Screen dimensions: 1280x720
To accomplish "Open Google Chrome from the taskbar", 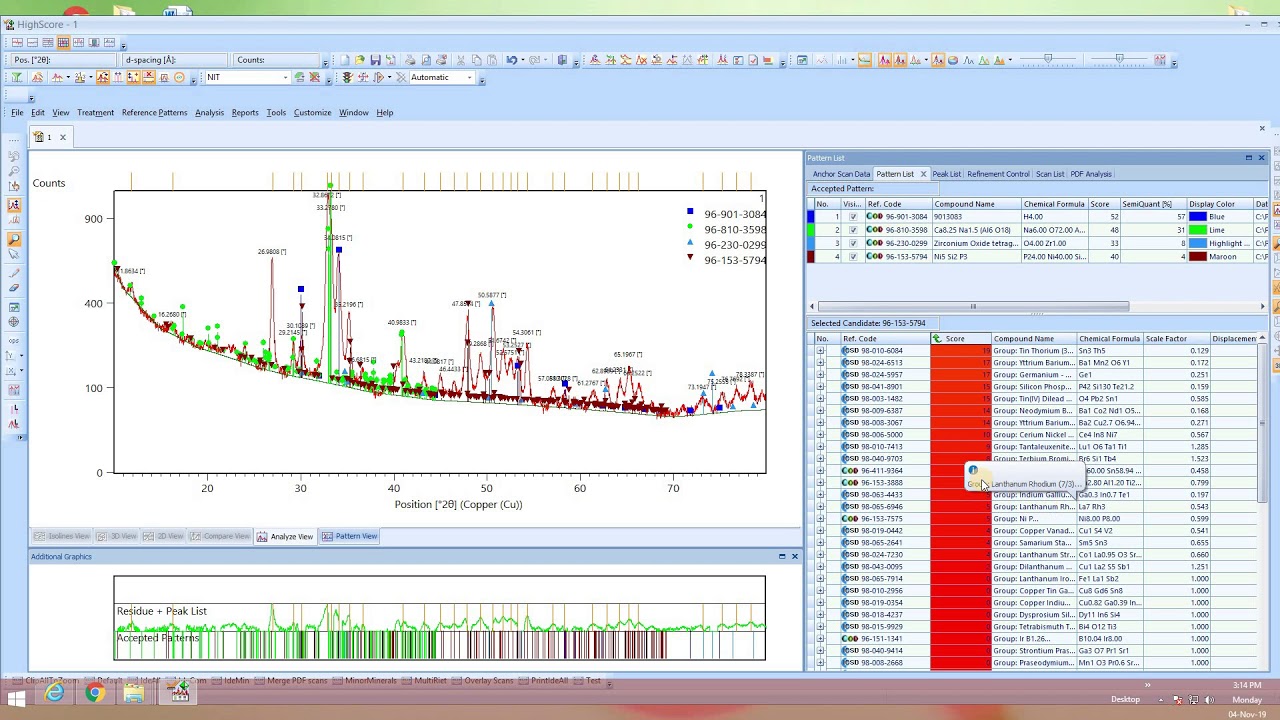I will pyautogui.click(x=94, y=693).
